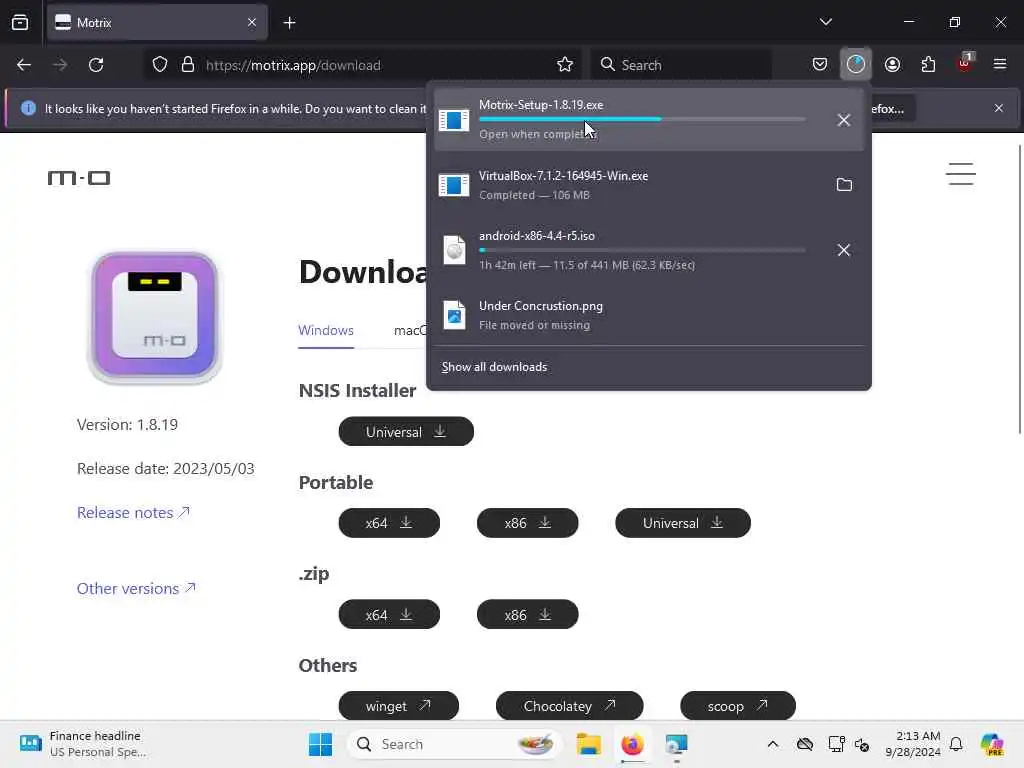The image size is (1024, 768).
Task: Open a new browser tab
Action: 289,23
